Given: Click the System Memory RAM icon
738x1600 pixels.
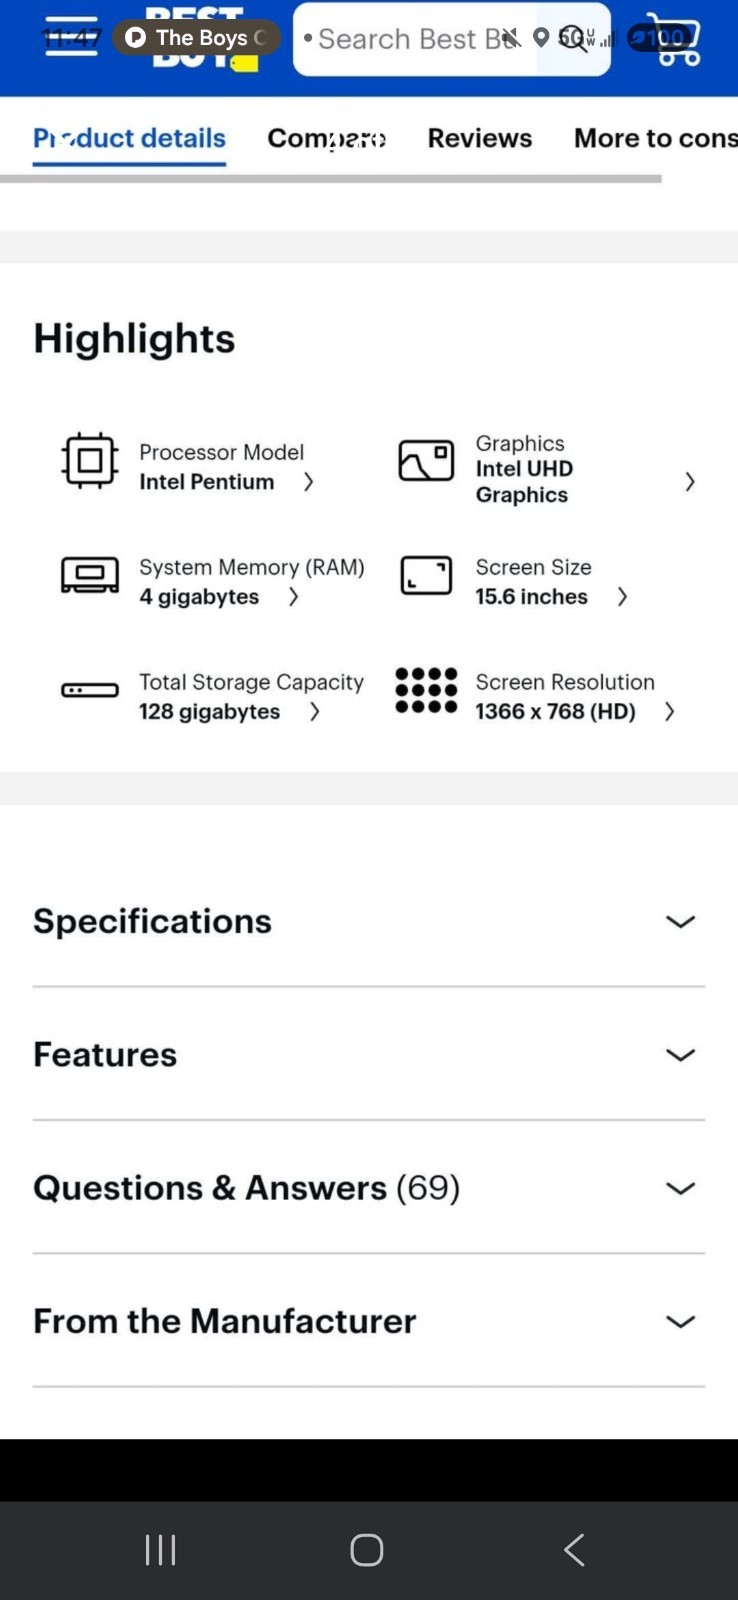Looking at the screenshot, I should 90,575.
